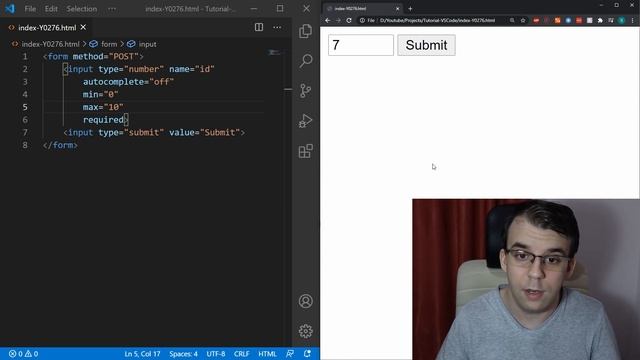Open a new browser tab

[x=410, y=9]
